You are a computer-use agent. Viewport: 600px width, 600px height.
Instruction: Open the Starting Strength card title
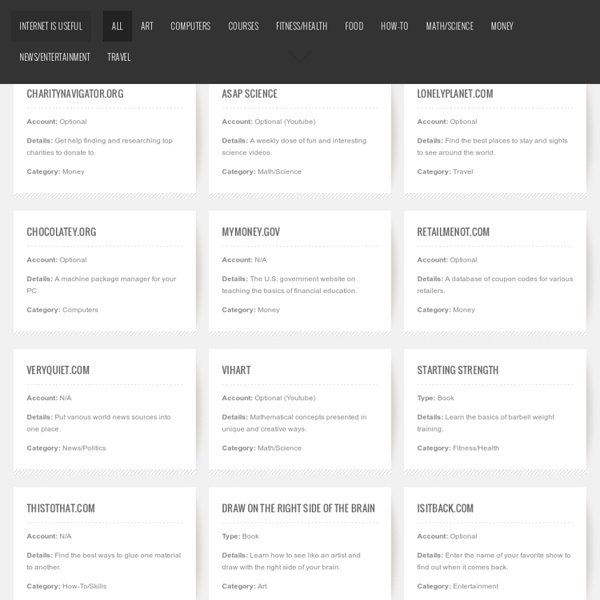coord(458,370)
